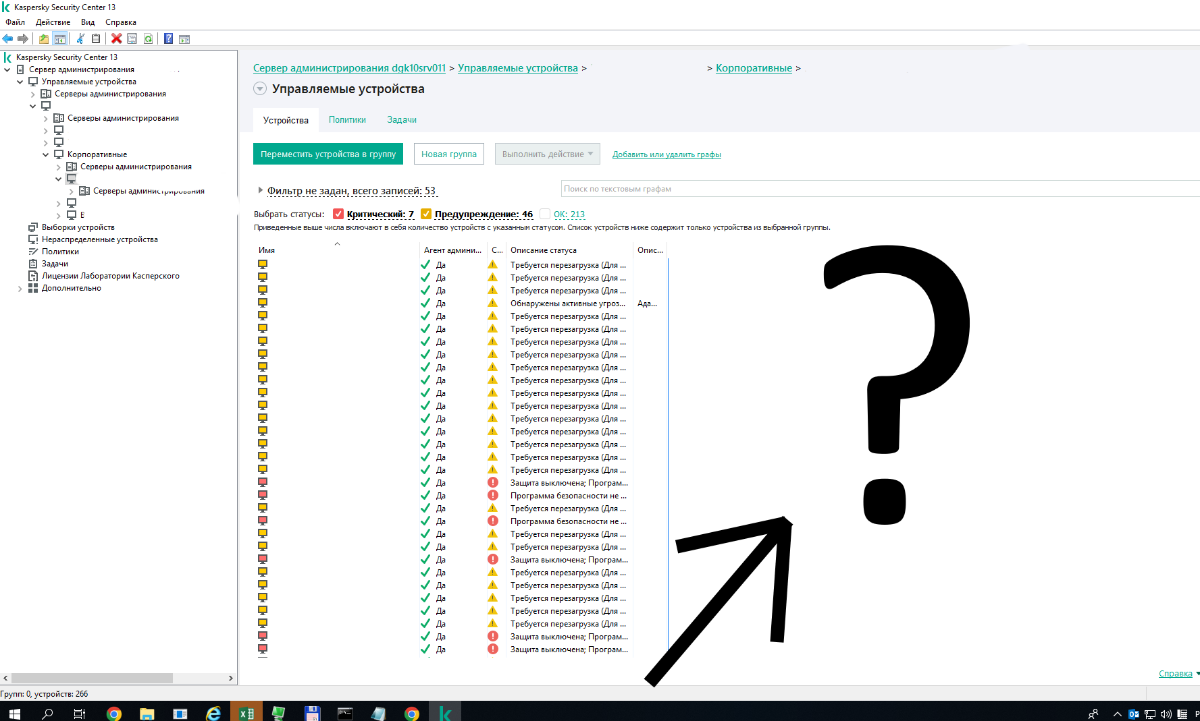Click the Задачи clipboard icon in the tree

click(33, 264)
